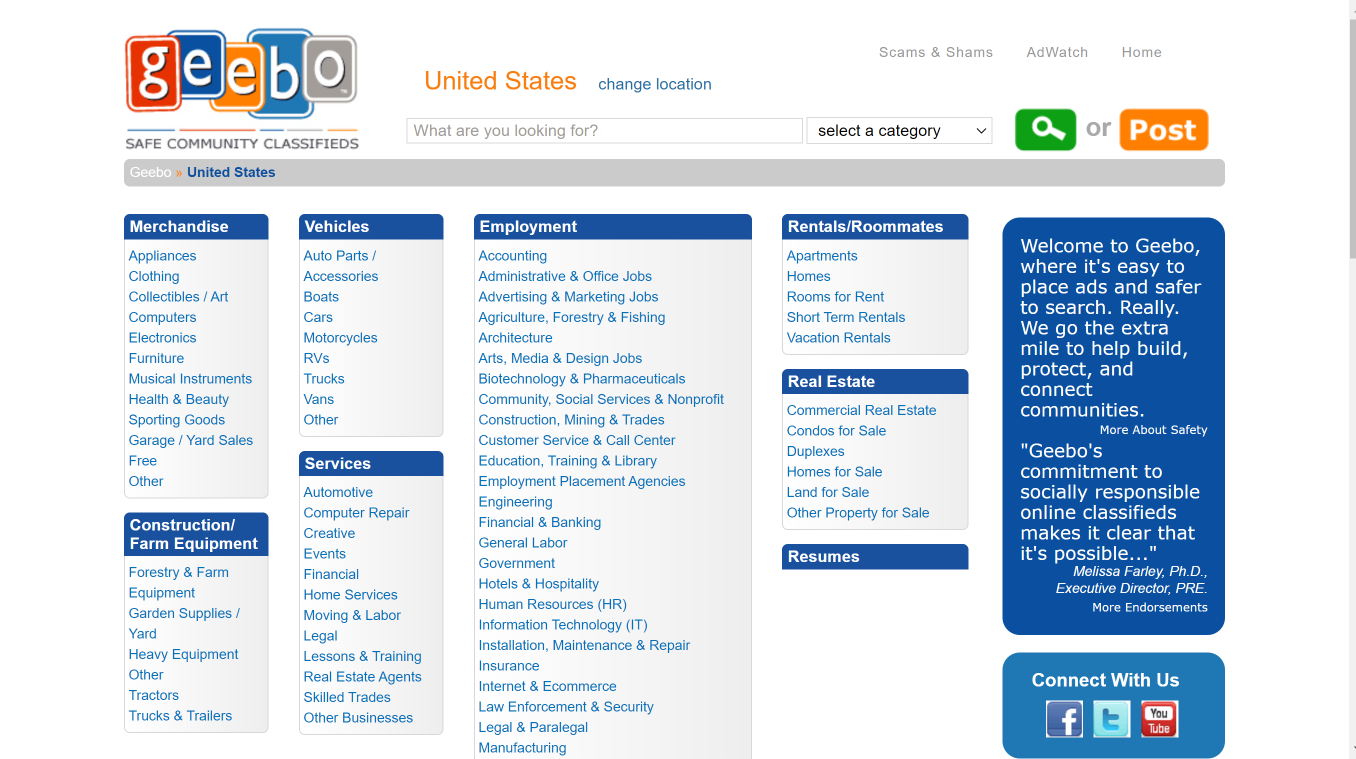
Task: Open the Resumes section header
Action: (875, 557)
